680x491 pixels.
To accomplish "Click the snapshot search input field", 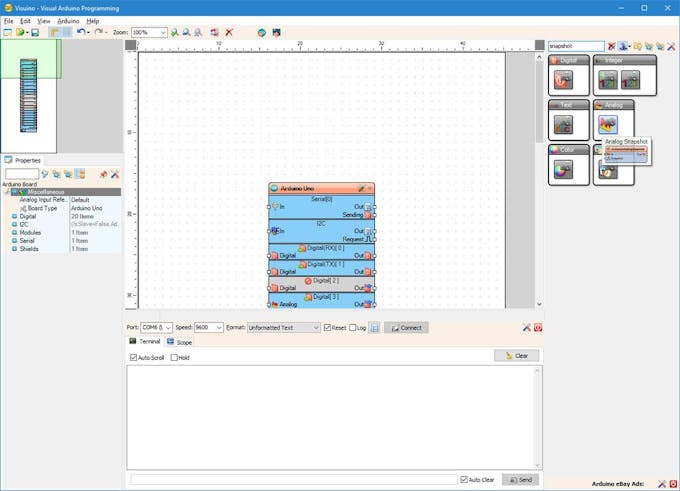I will pyautogui.click(x=576, y=46).
